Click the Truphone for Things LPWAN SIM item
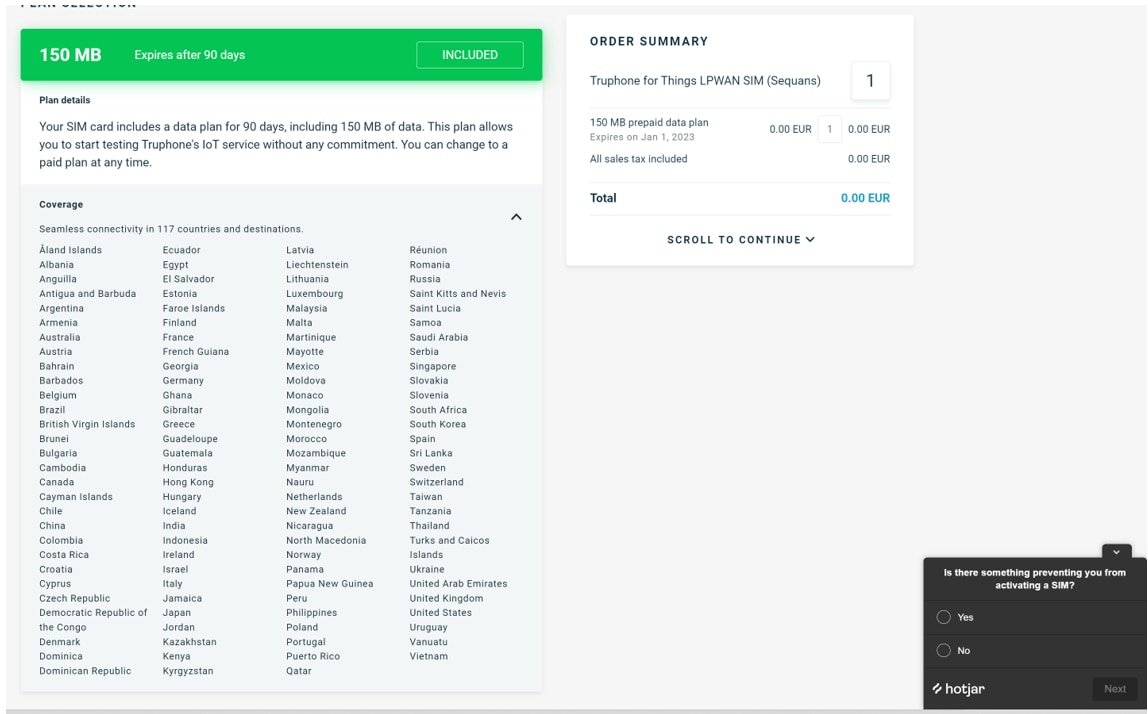1148x714 pixels. tap(705, 81)
